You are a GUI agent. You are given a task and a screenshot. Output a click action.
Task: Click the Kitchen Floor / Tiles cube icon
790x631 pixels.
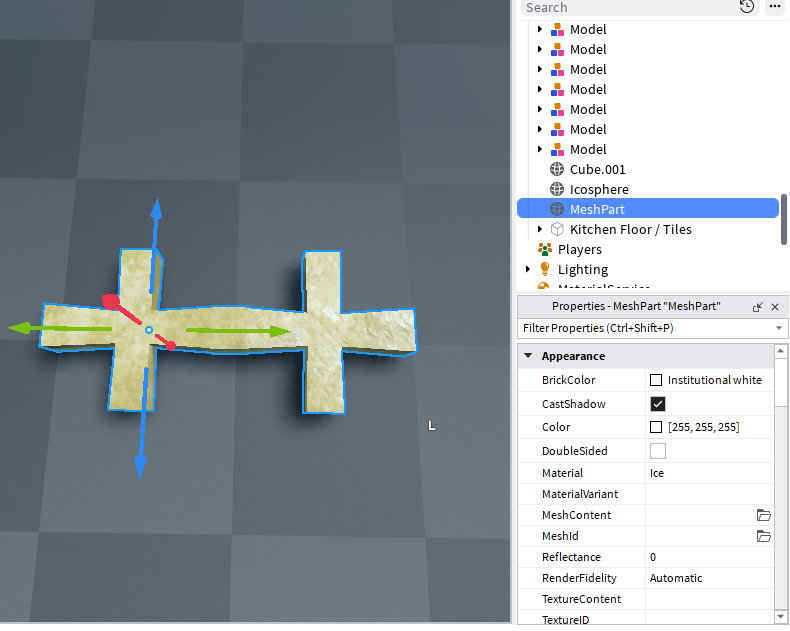(x=557, y=229)
